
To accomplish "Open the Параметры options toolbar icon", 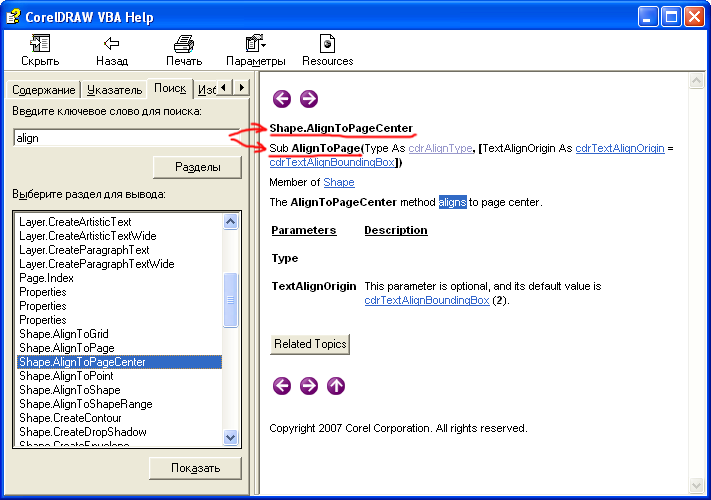I will (x=255, y=44).
